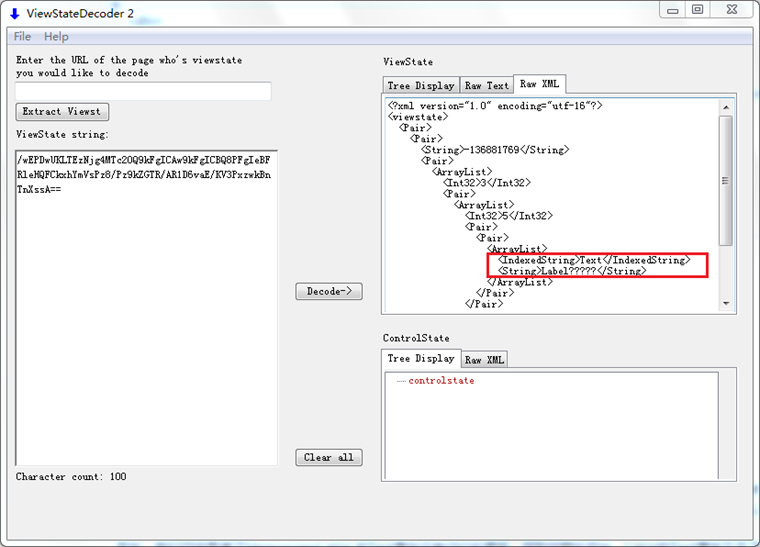Select the ViewState Raw XML tab
This screenshot has width=760, height=547.
click(539, 84)
